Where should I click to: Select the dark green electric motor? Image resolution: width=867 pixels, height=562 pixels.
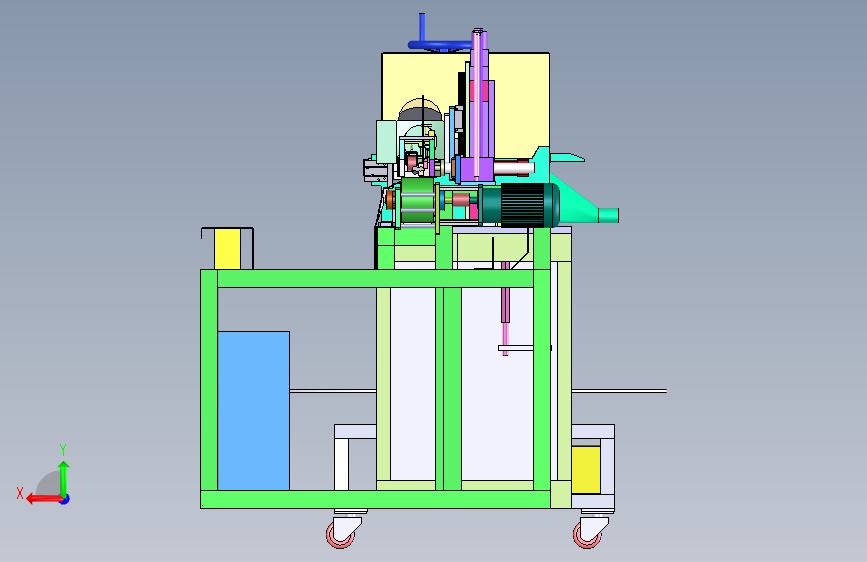pyautogui.click(x=519, y=205)
